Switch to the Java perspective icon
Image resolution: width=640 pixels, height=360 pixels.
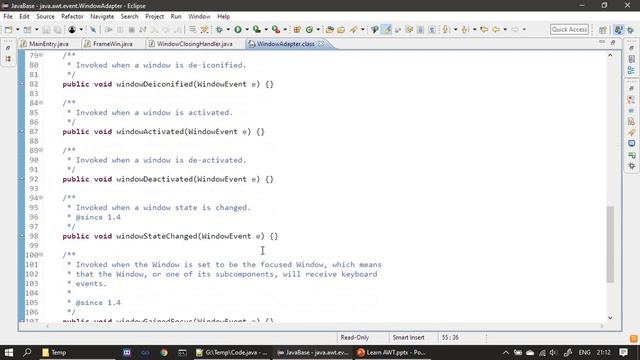pyautogui.click(x=618, y=30)
